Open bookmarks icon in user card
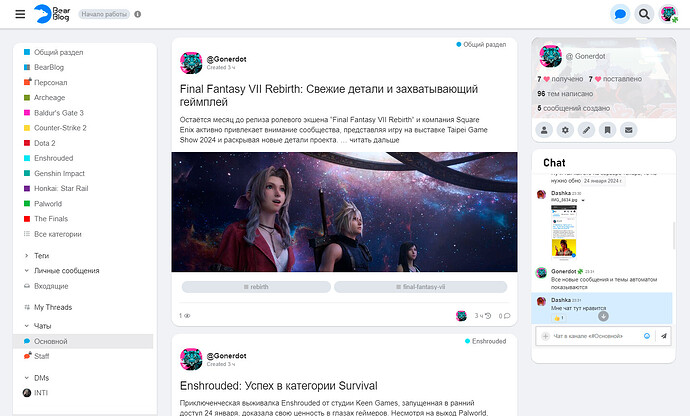 (x=607, y=130)
